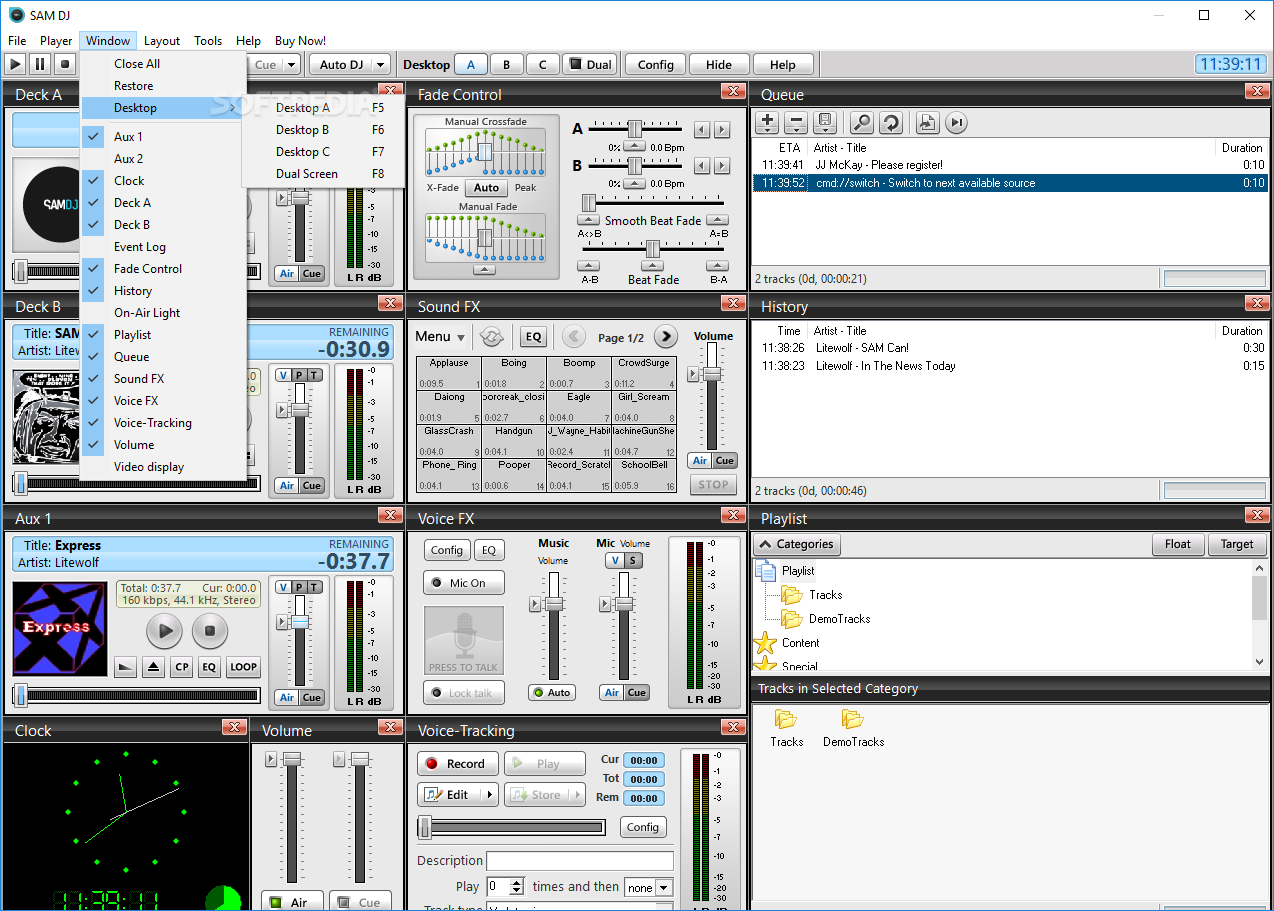1274x911 pixels.
Task: Click Close All in Window menu
Action: (163, 64)
